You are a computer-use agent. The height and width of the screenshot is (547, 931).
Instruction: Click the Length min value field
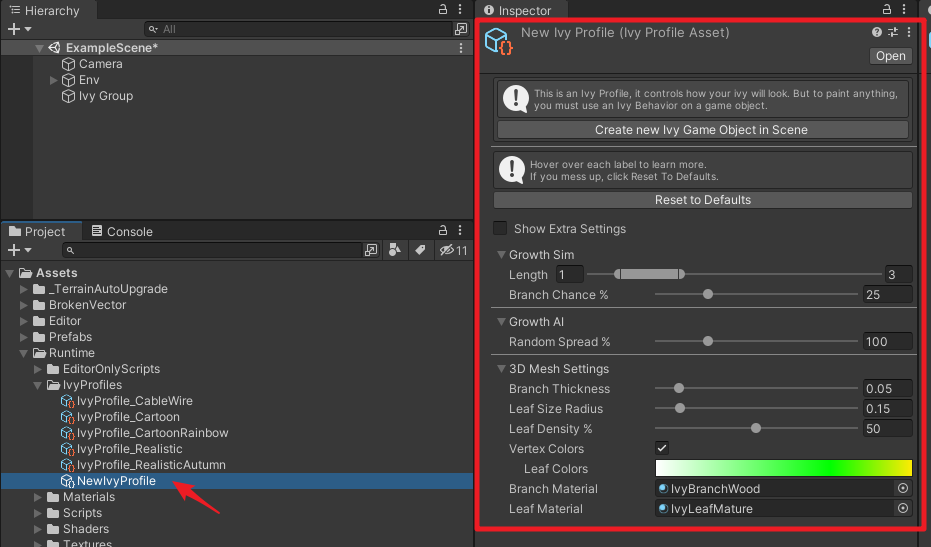tap(570, 274)
